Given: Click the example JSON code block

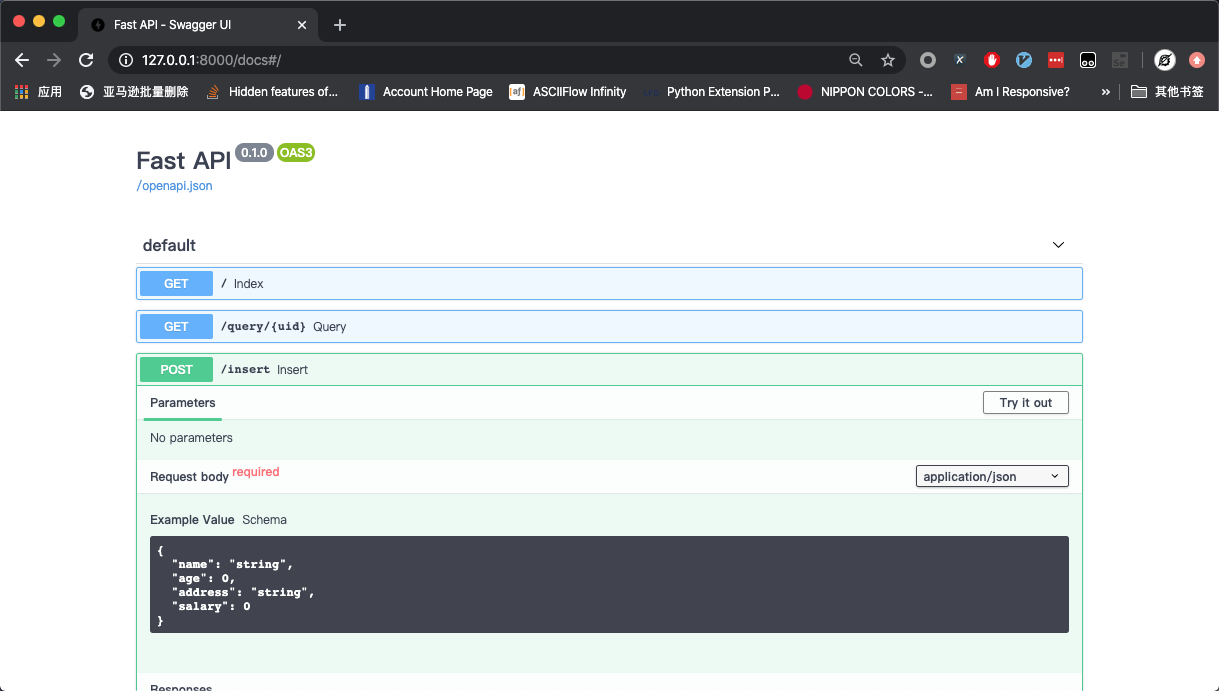Looking at the screenshot, I should [609, 584].
